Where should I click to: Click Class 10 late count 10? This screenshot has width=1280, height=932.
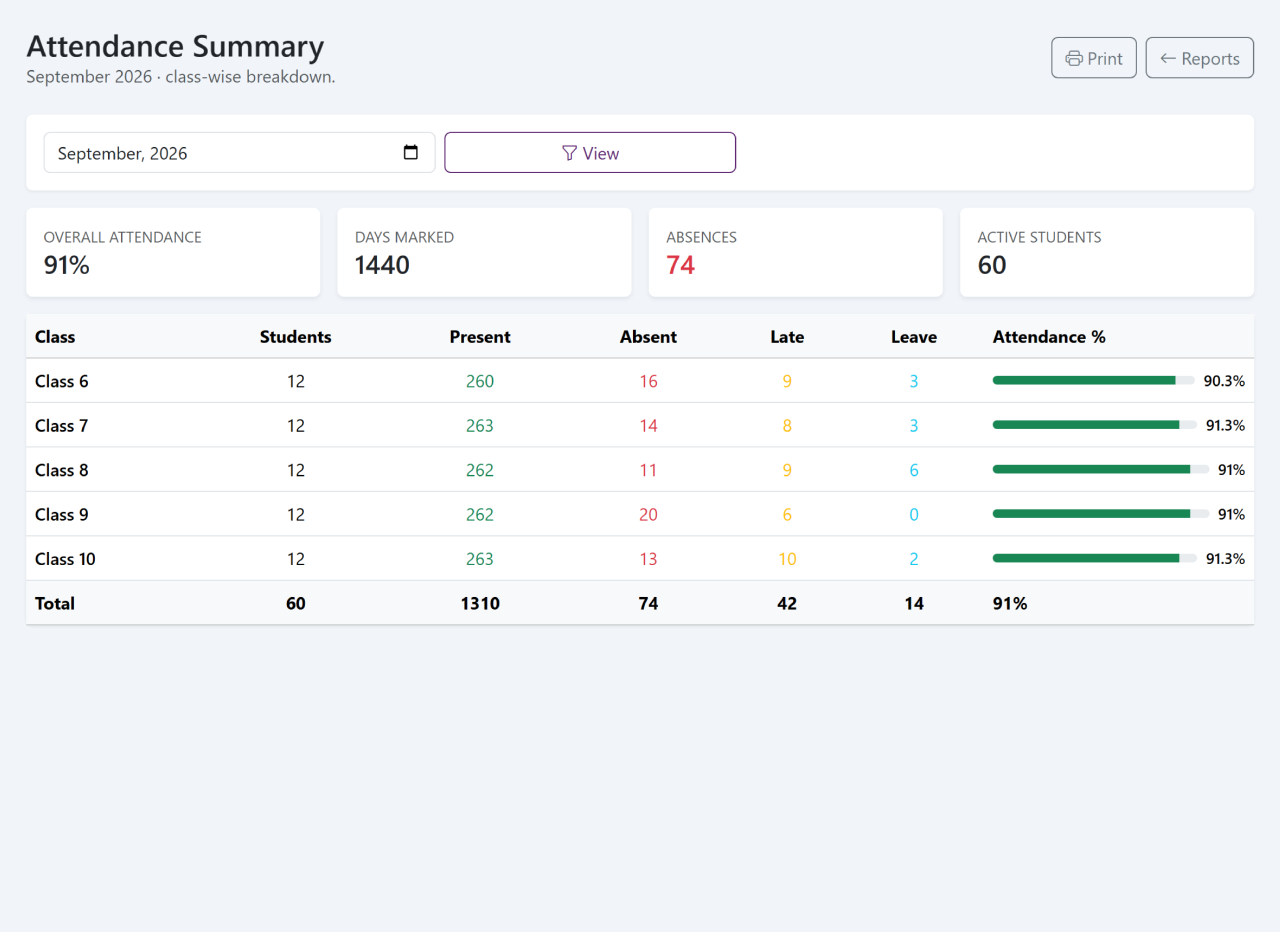787,559
